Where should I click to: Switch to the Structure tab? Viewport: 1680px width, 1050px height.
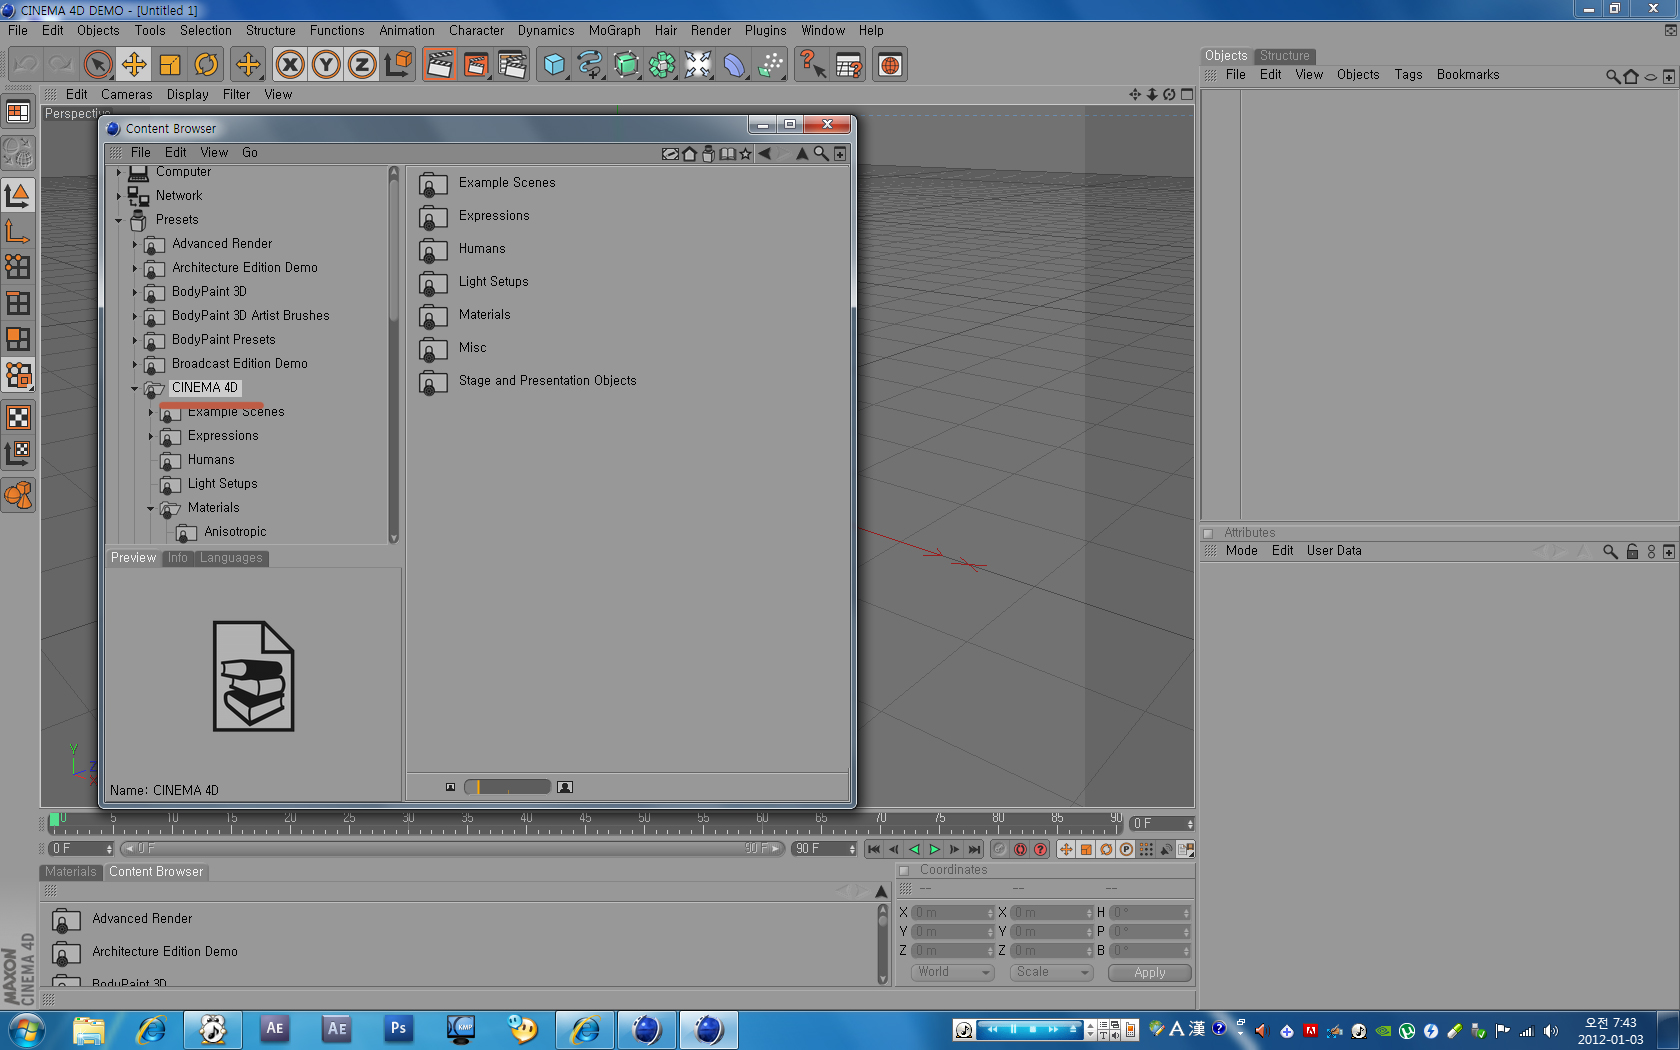[1284, 56]
